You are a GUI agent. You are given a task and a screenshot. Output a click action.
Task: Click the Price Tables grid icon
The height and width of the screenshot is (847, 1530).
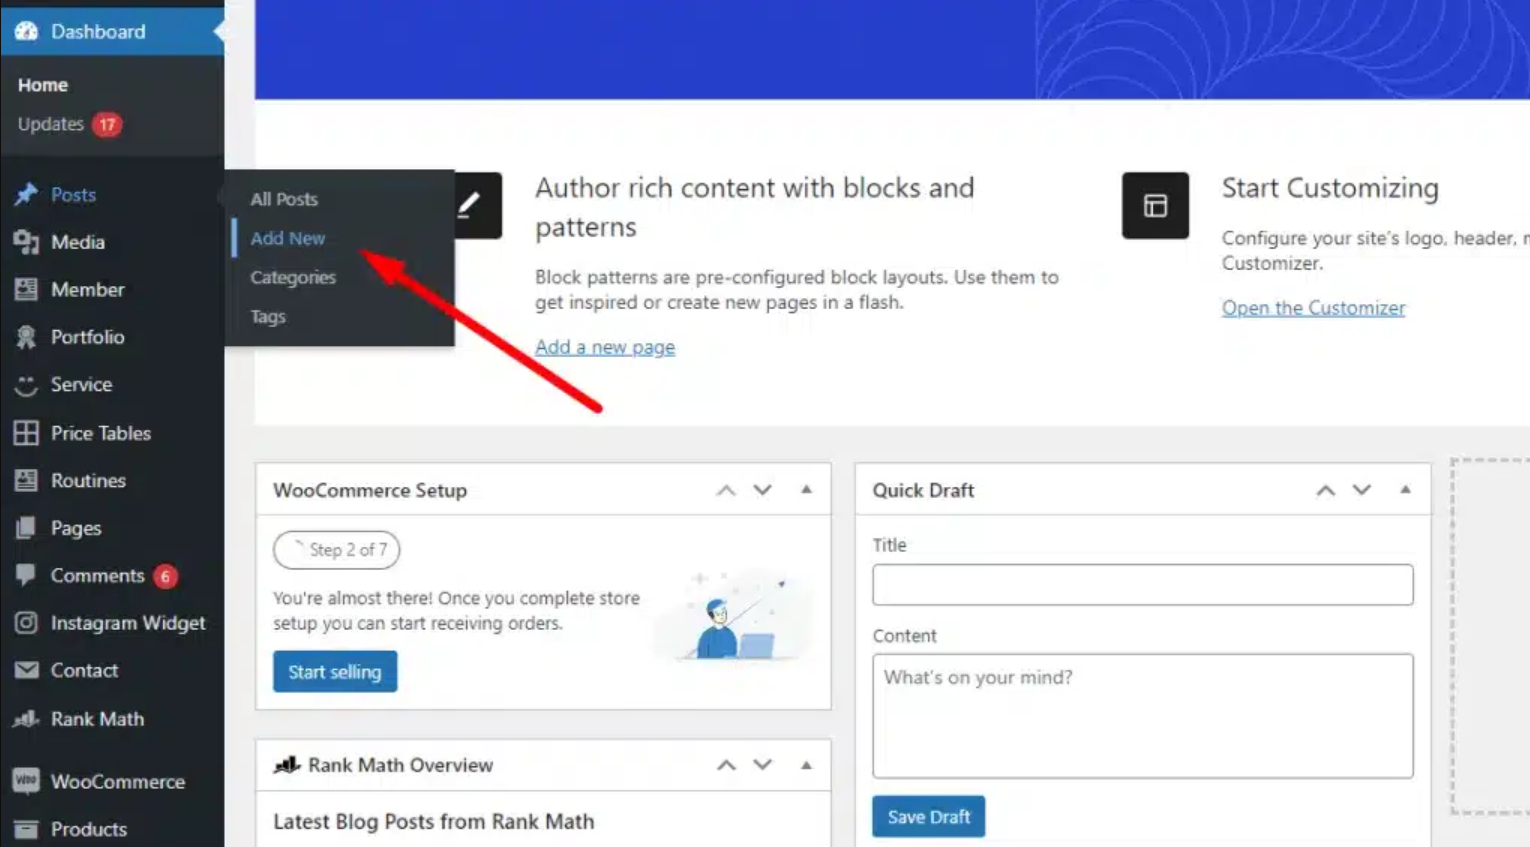point(26,433)
